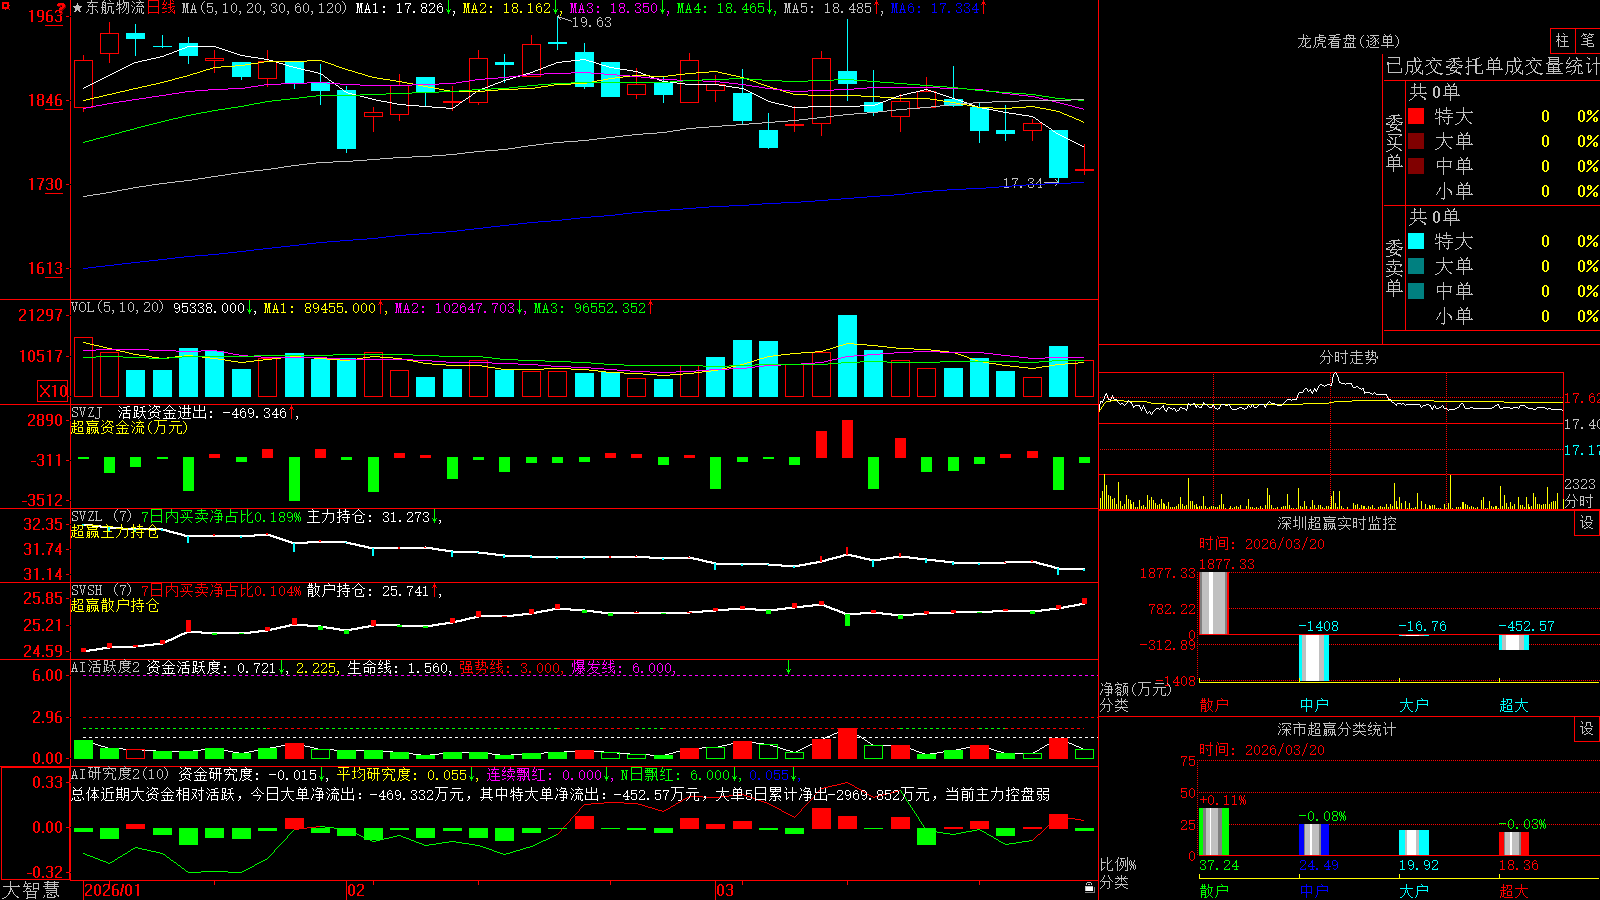The width and height of the screenshot is (1600, 900).
Task: Select the 03 month timeline marker
Action: 725,890
